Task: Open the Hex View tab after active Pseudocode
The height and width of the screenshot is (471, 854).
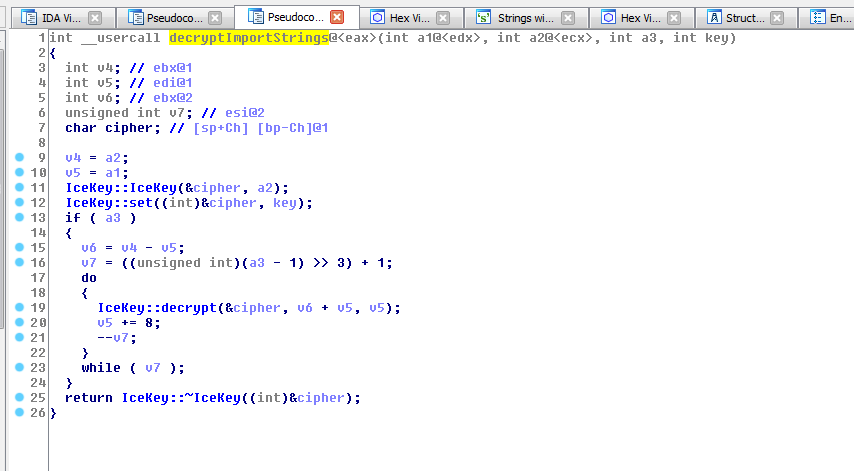Action: pos(409,18)
